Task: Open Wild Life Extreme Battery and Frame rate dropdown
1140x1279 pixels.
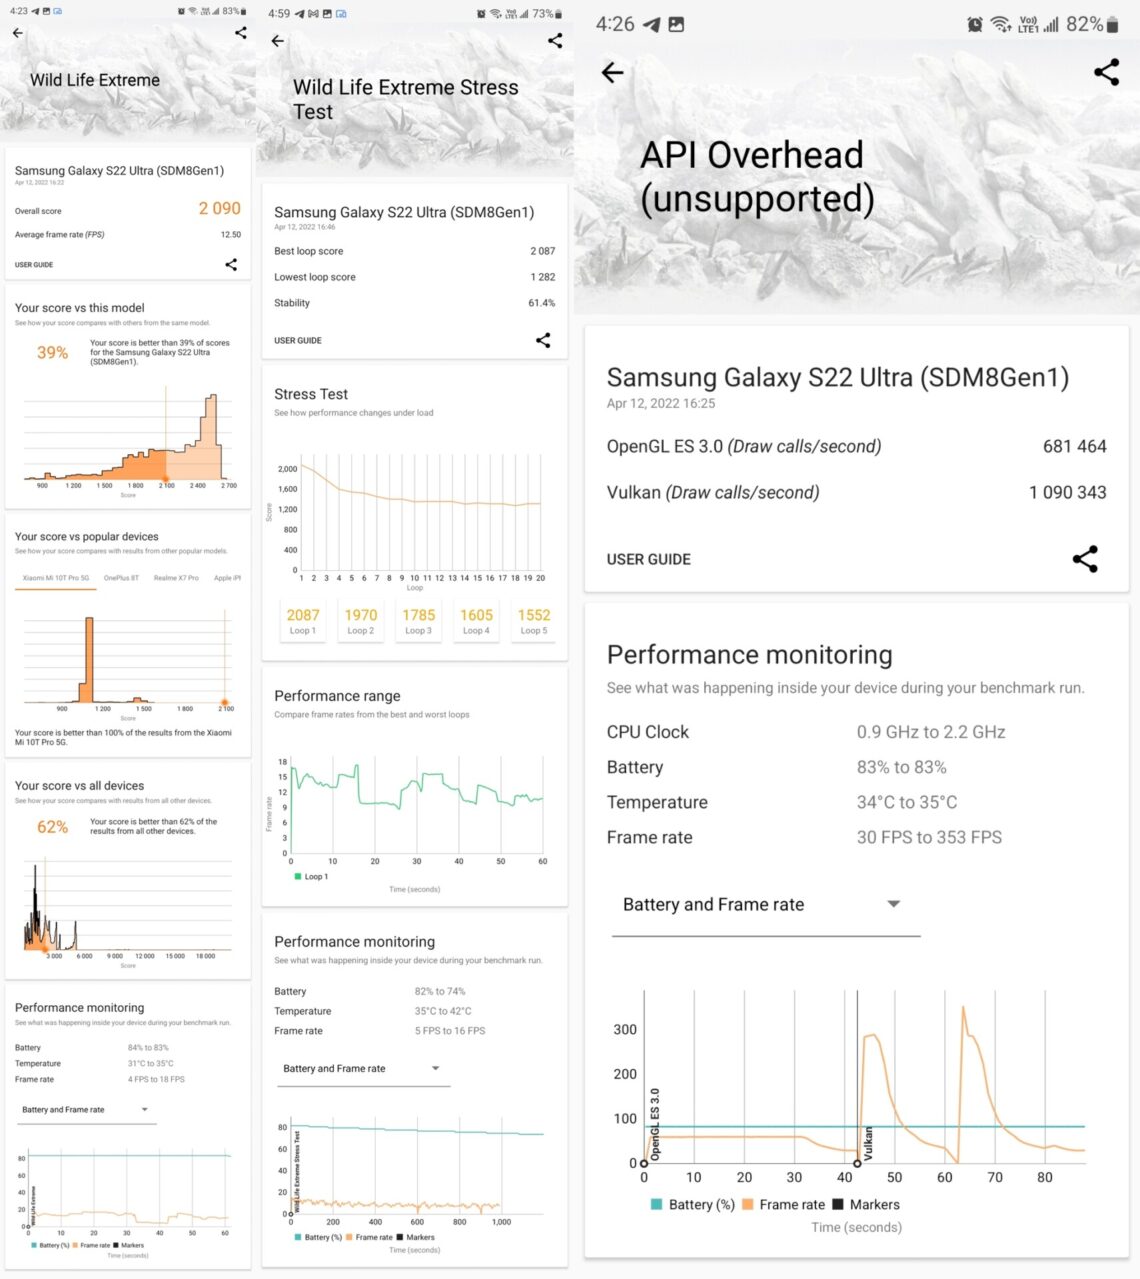Action: [x=86, y=1110]
